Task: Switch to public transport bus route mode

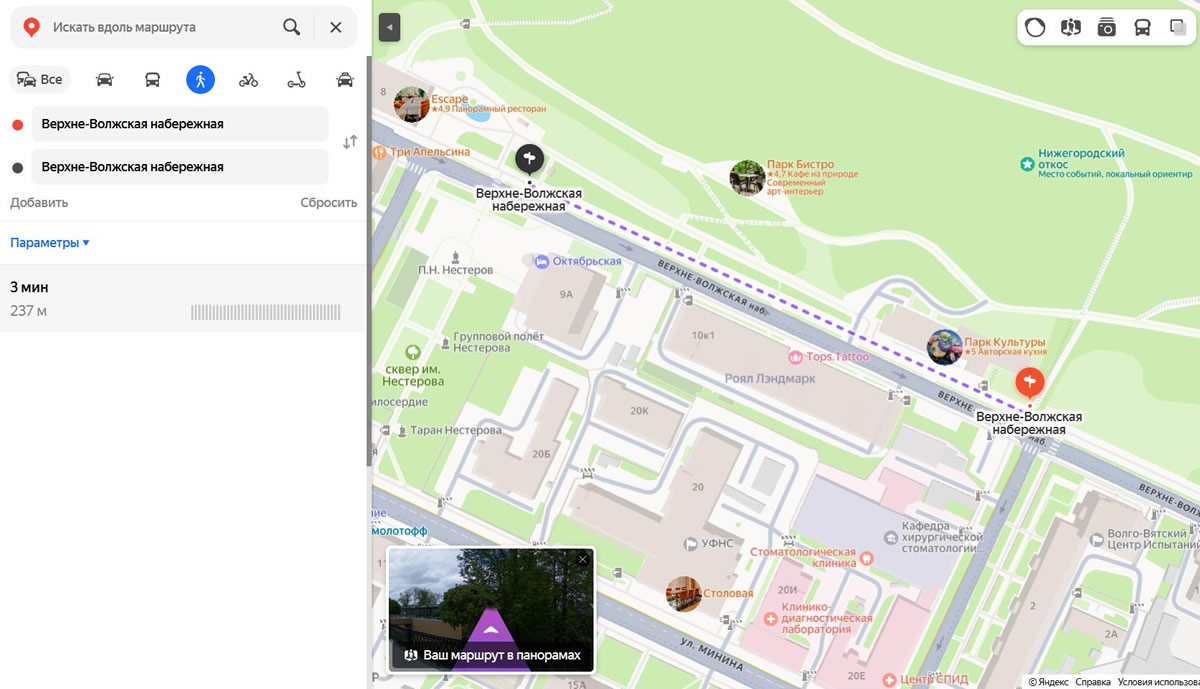Action: (152, 80)
